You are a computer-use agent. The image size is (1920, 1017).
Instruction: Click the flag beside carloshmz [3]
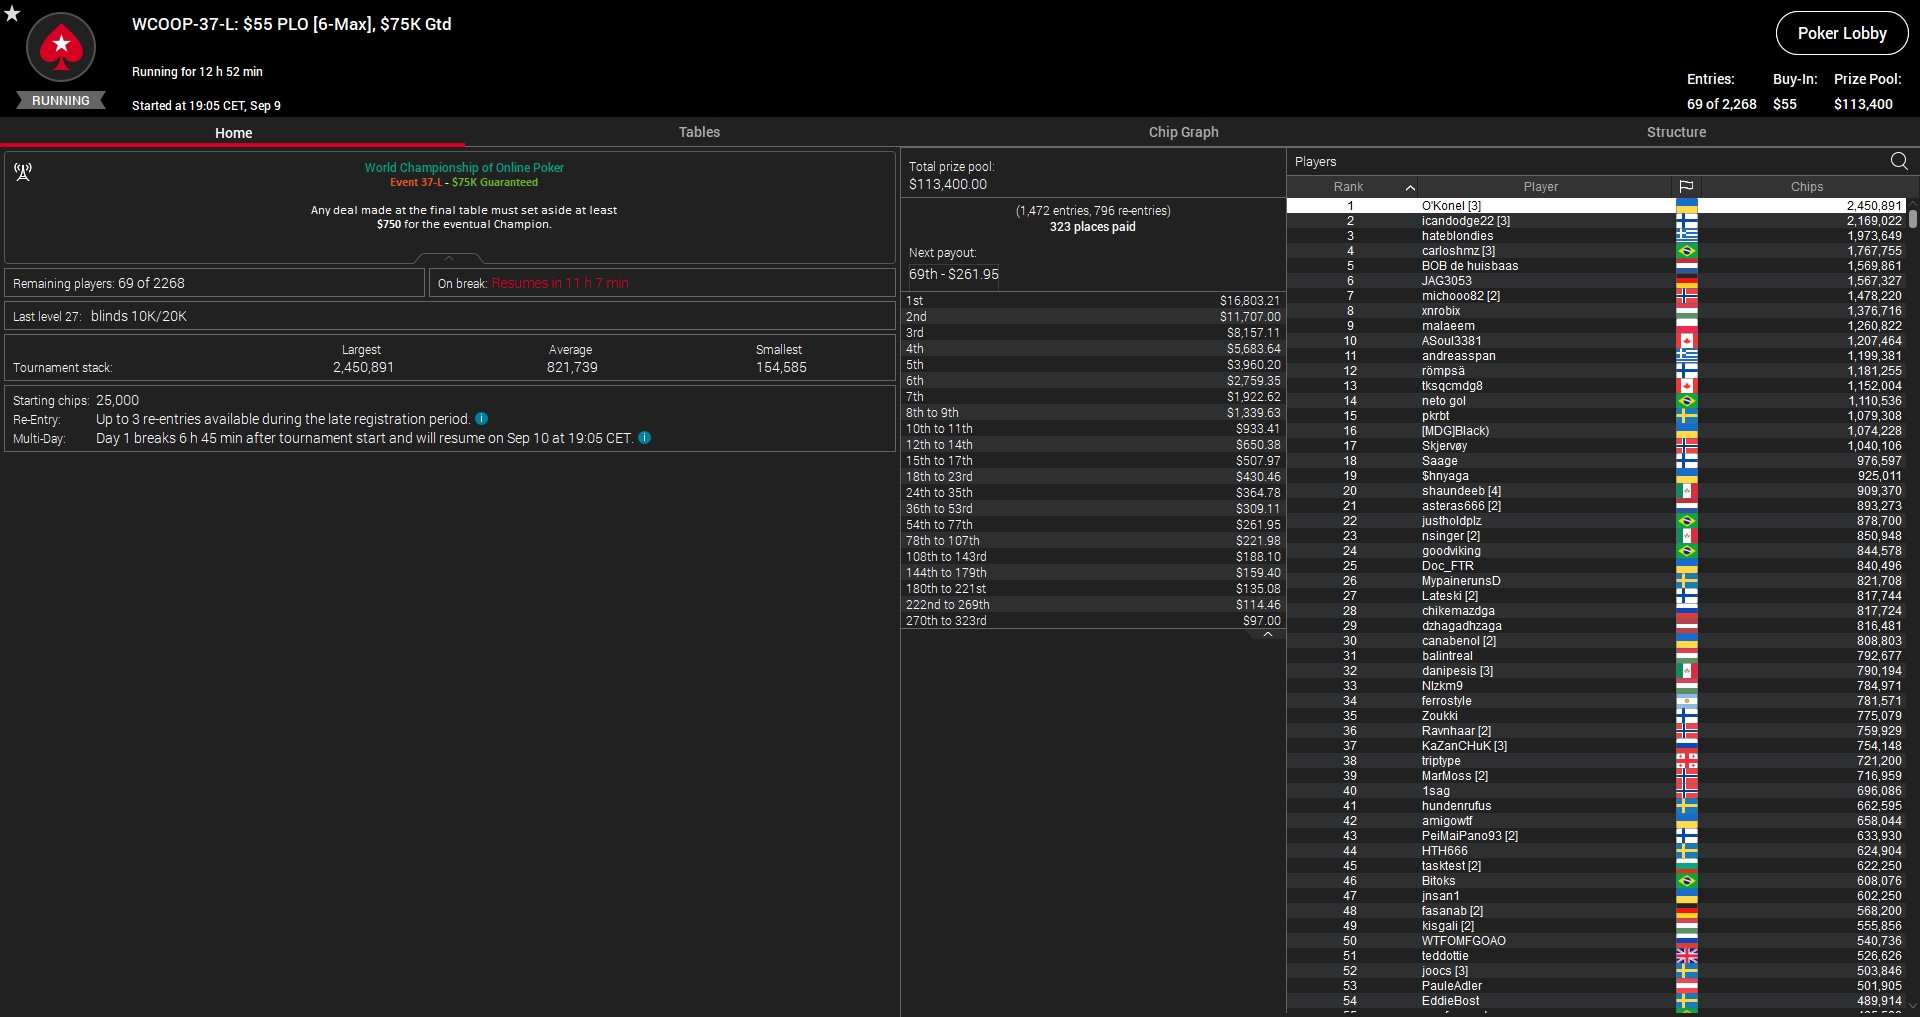pyautogui.click(x=1687, y=251)
